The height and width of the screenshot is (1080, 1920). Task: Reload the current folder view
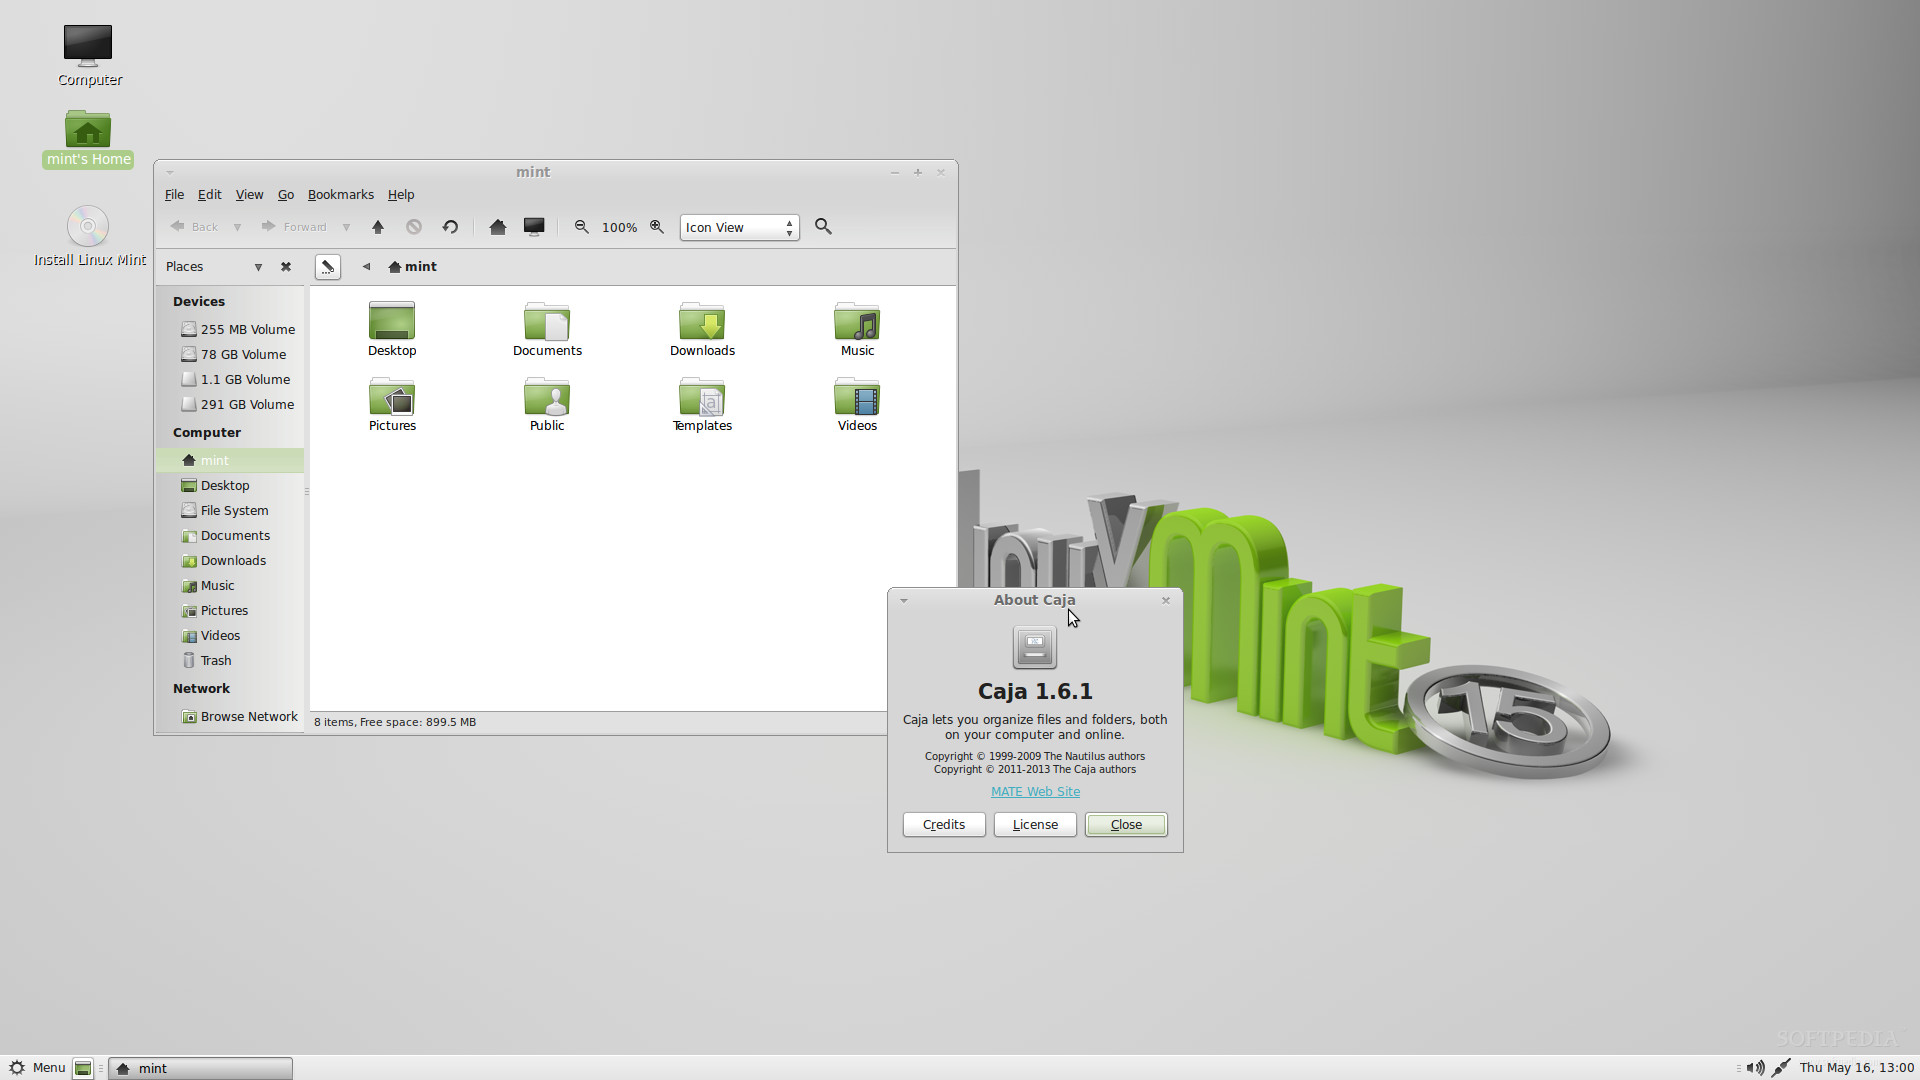click(450, 227)
